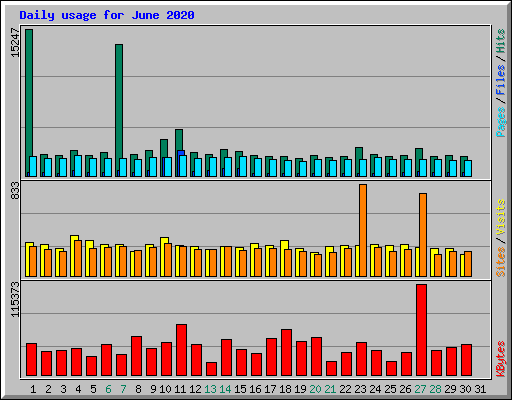This screenshot has width=512, height=400.
Task: Click the tallest red KBytes bar on day 27
Action: click(421, 330)
